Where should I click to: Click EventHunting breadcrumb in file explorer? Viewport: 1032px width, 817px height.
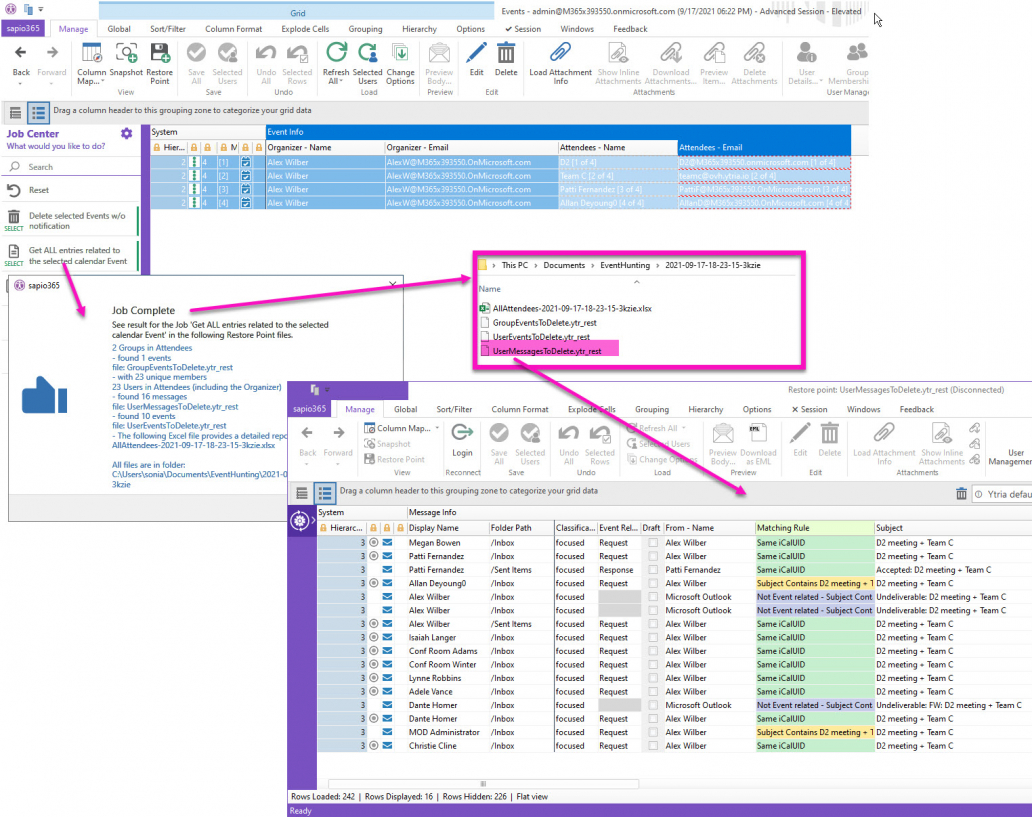click(625, 265)
